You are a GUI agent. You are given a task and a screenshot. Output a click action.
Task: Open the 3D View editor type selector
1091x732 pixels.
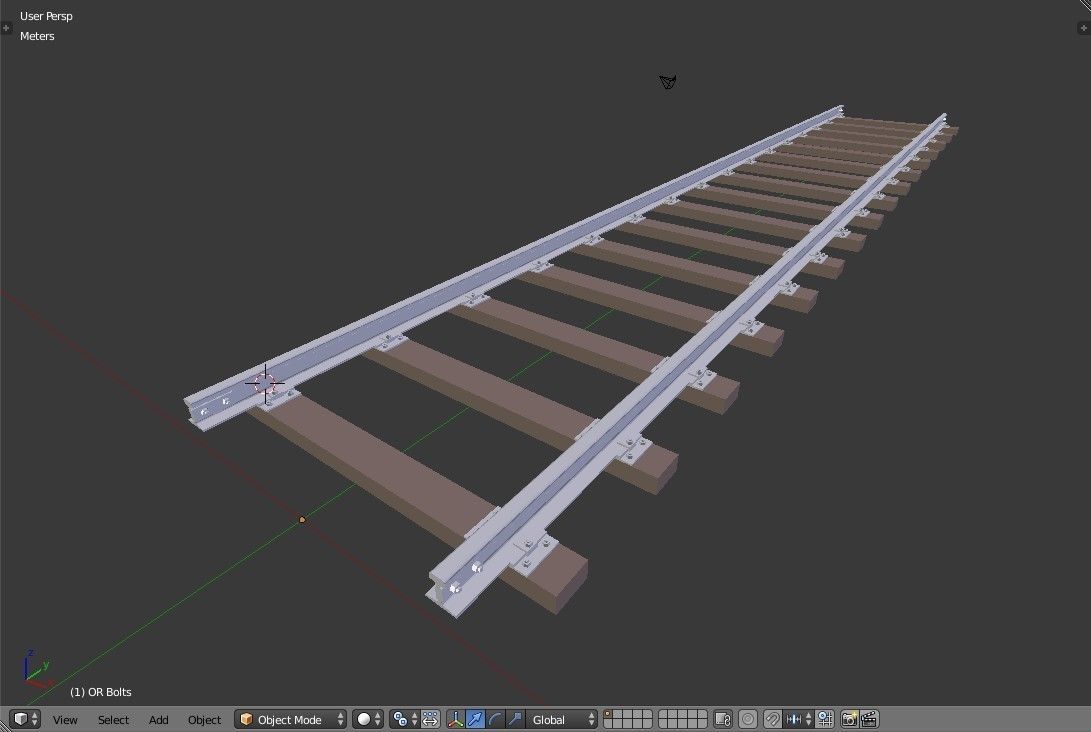click(x=24, y=719)
